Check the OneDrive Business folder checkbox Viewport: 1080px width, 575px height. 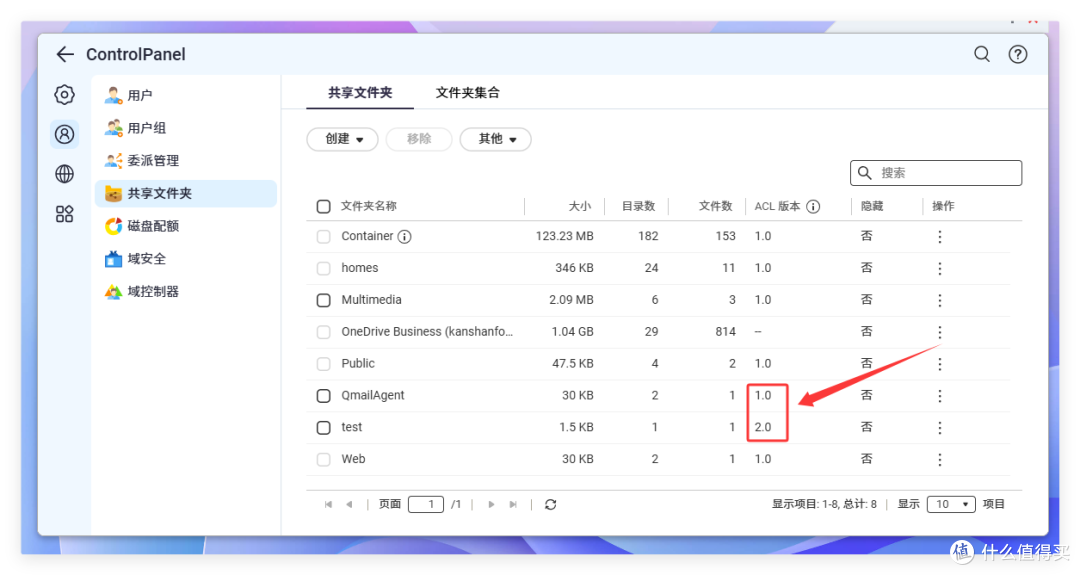pos(323,332)
